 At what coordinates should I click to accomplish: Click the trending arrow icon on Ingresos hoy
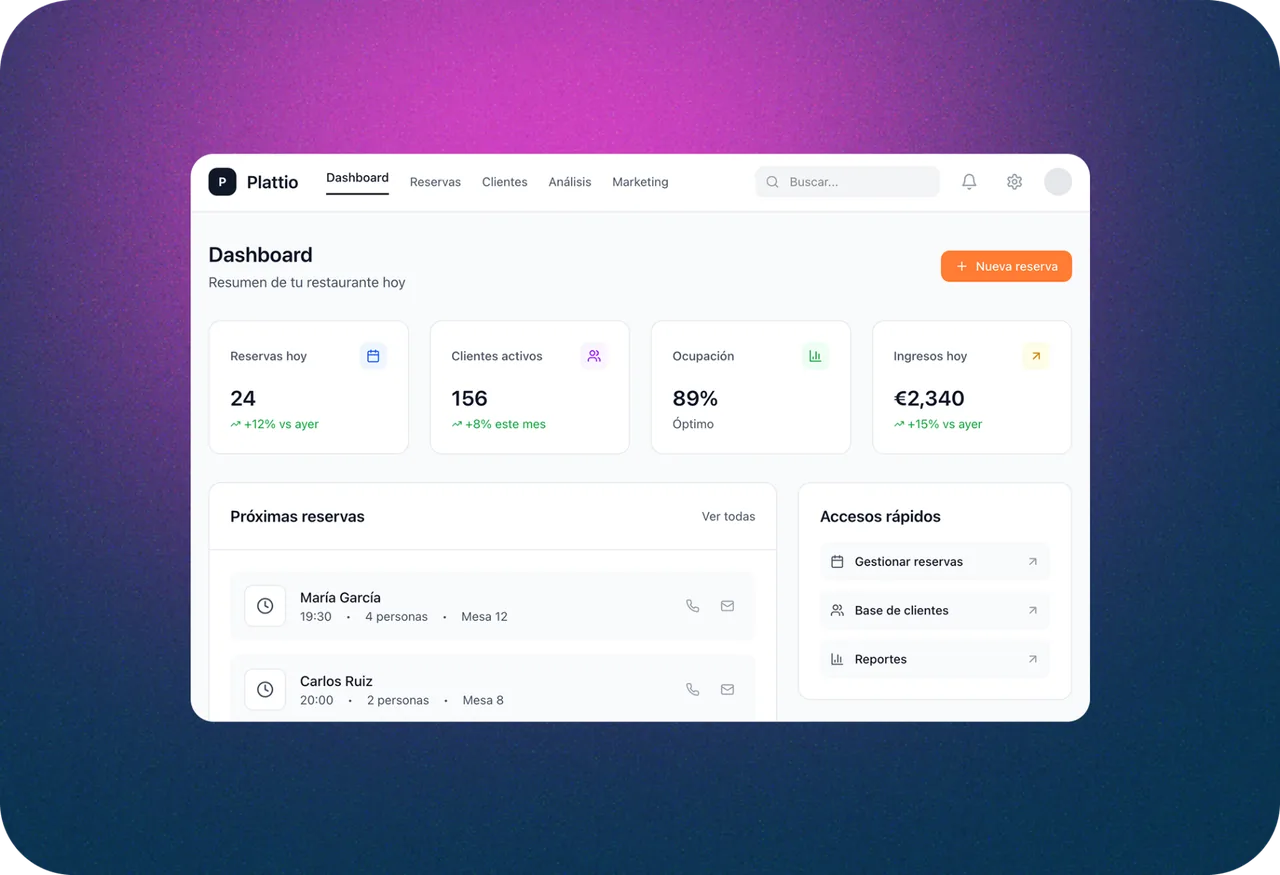1037,355
